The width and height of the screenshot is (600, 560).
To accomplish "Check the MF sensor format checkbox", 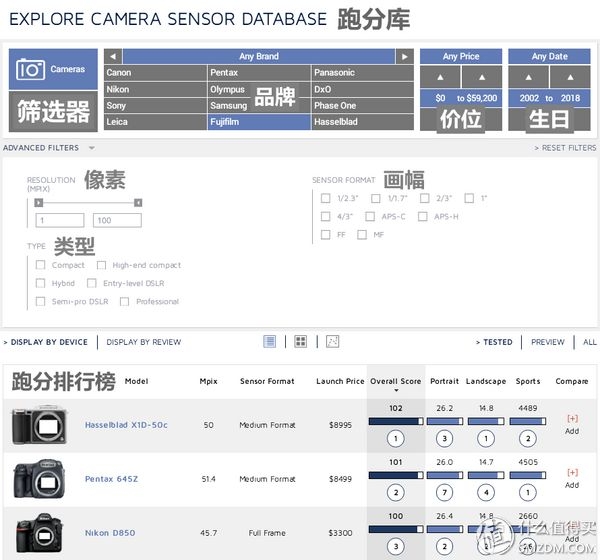I will click(362, 234).
